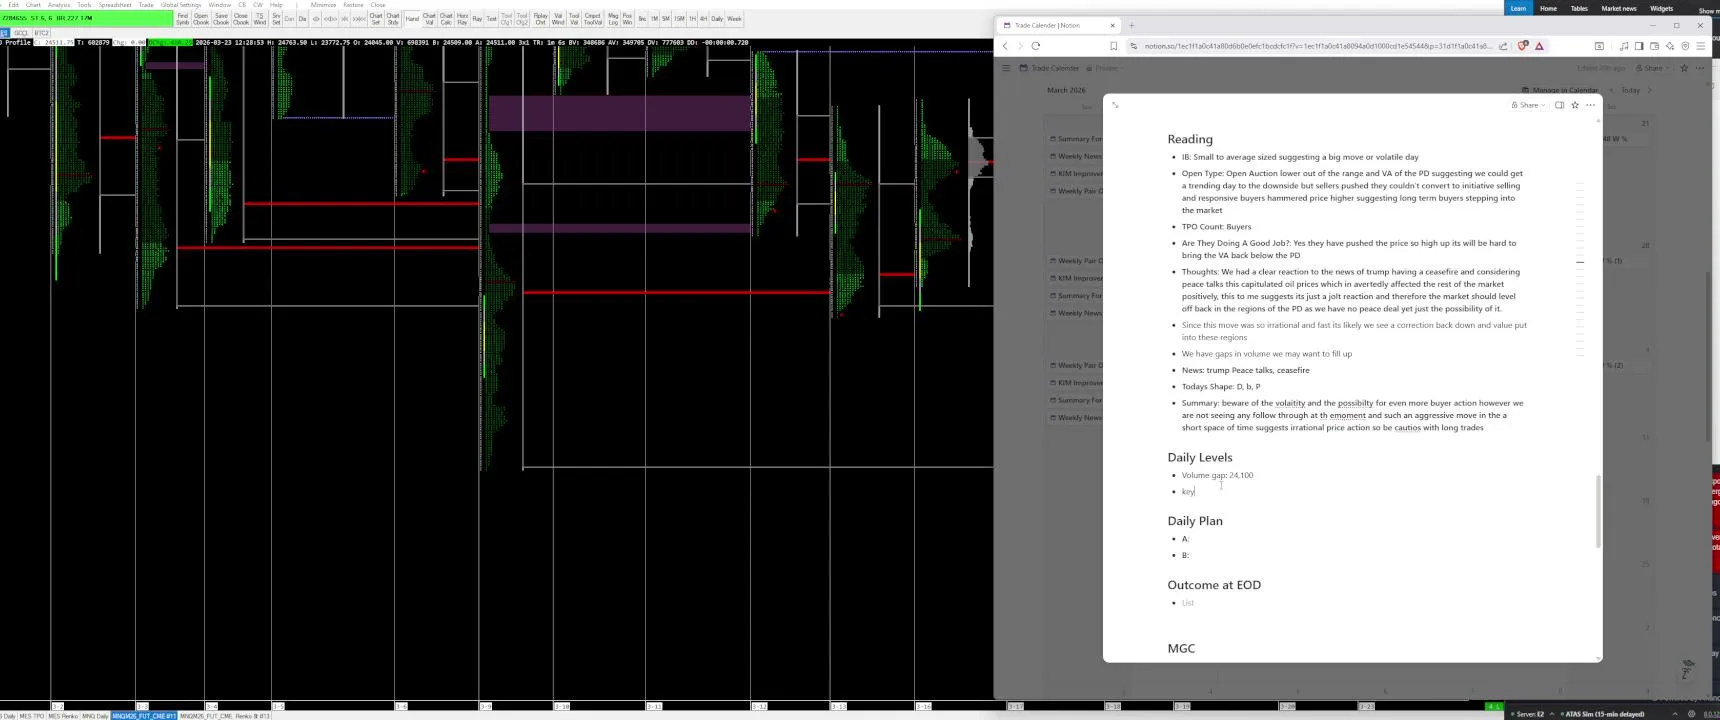Click the Brave Rewards triangle icon
1720x720 pixels.
click(x=1539, y=46)
